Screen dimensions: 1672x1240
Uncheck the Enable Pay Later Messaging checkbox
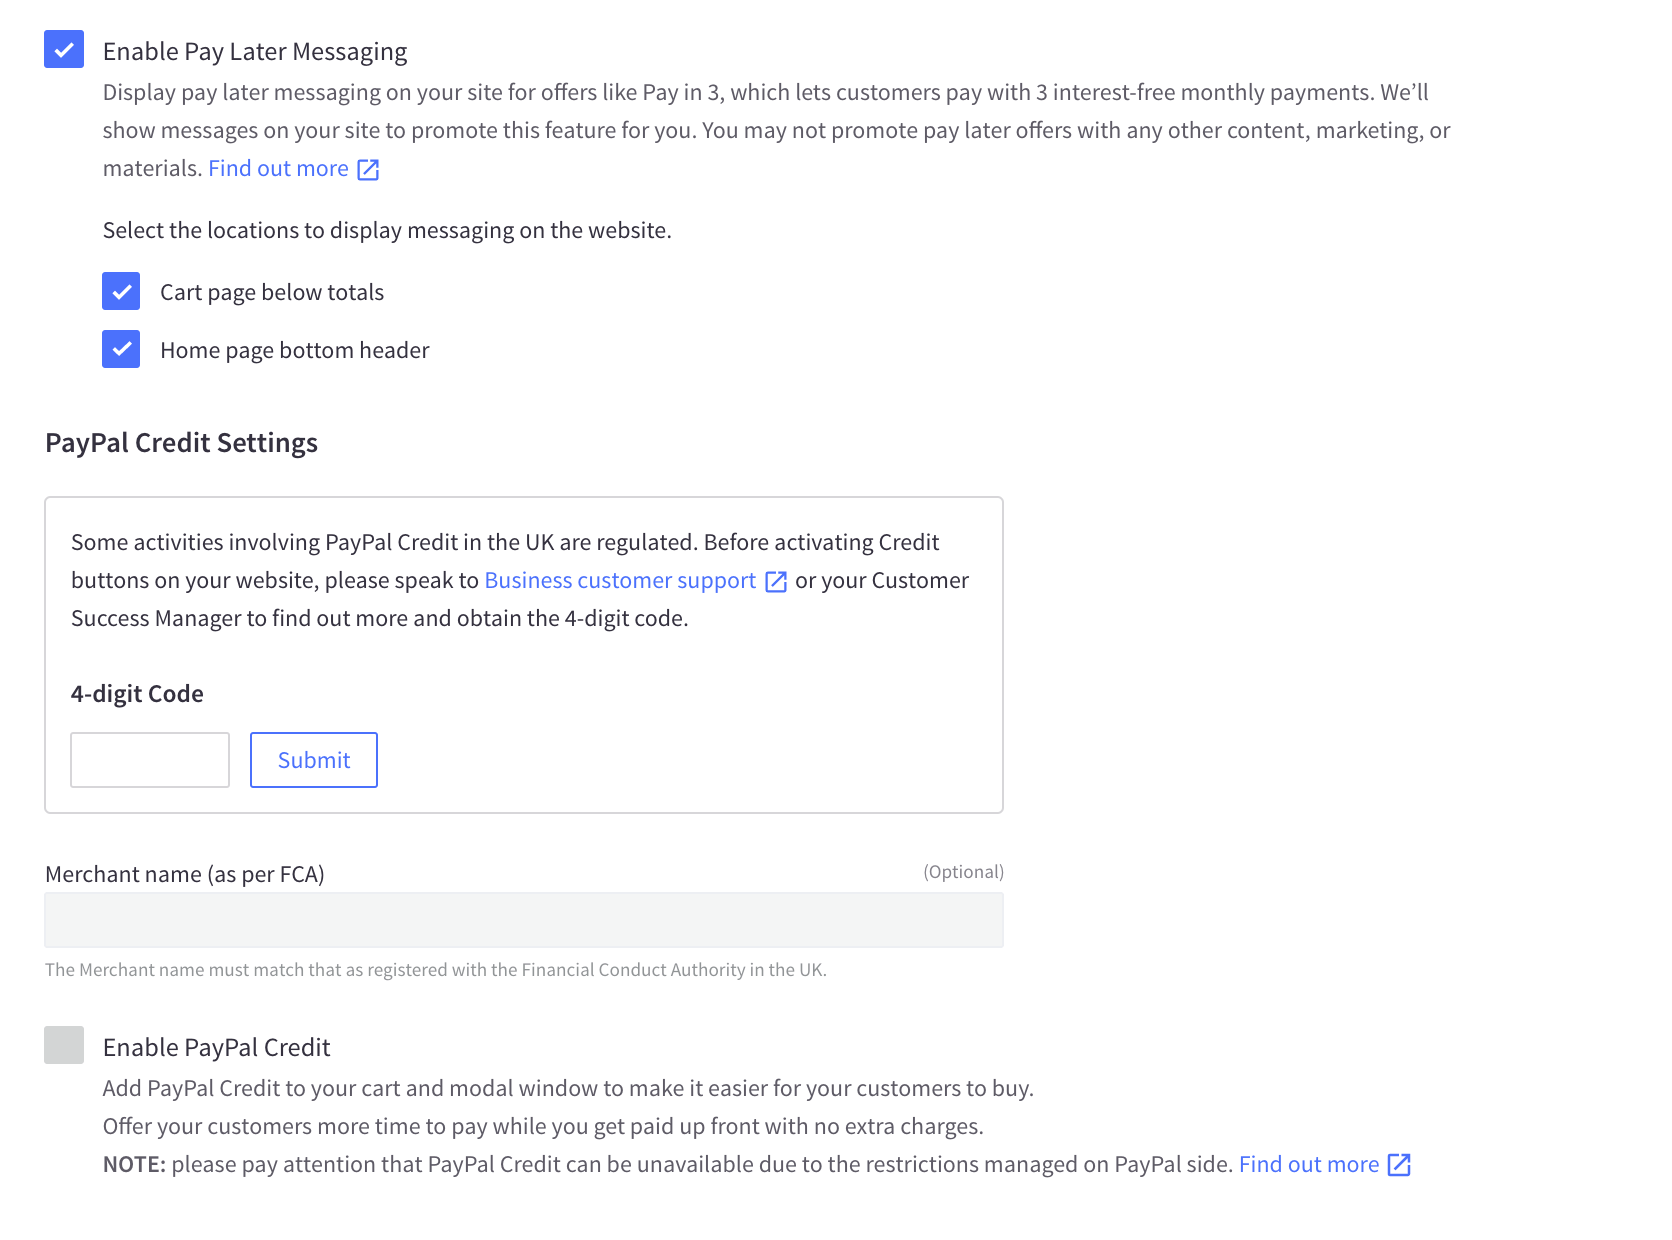(64, 50)
